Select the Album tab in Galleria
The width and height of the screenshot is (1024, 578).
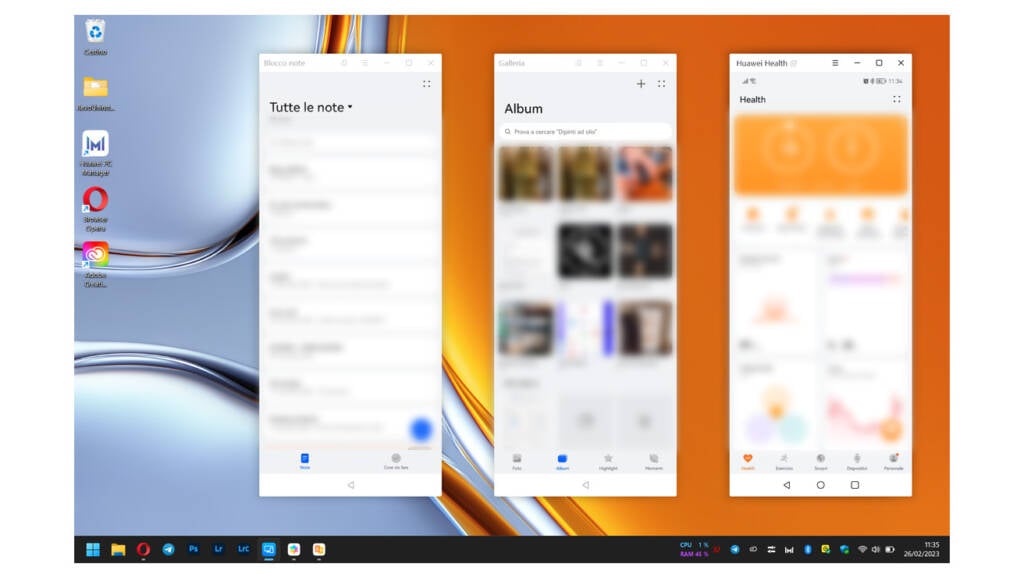(x=562, y=462)
